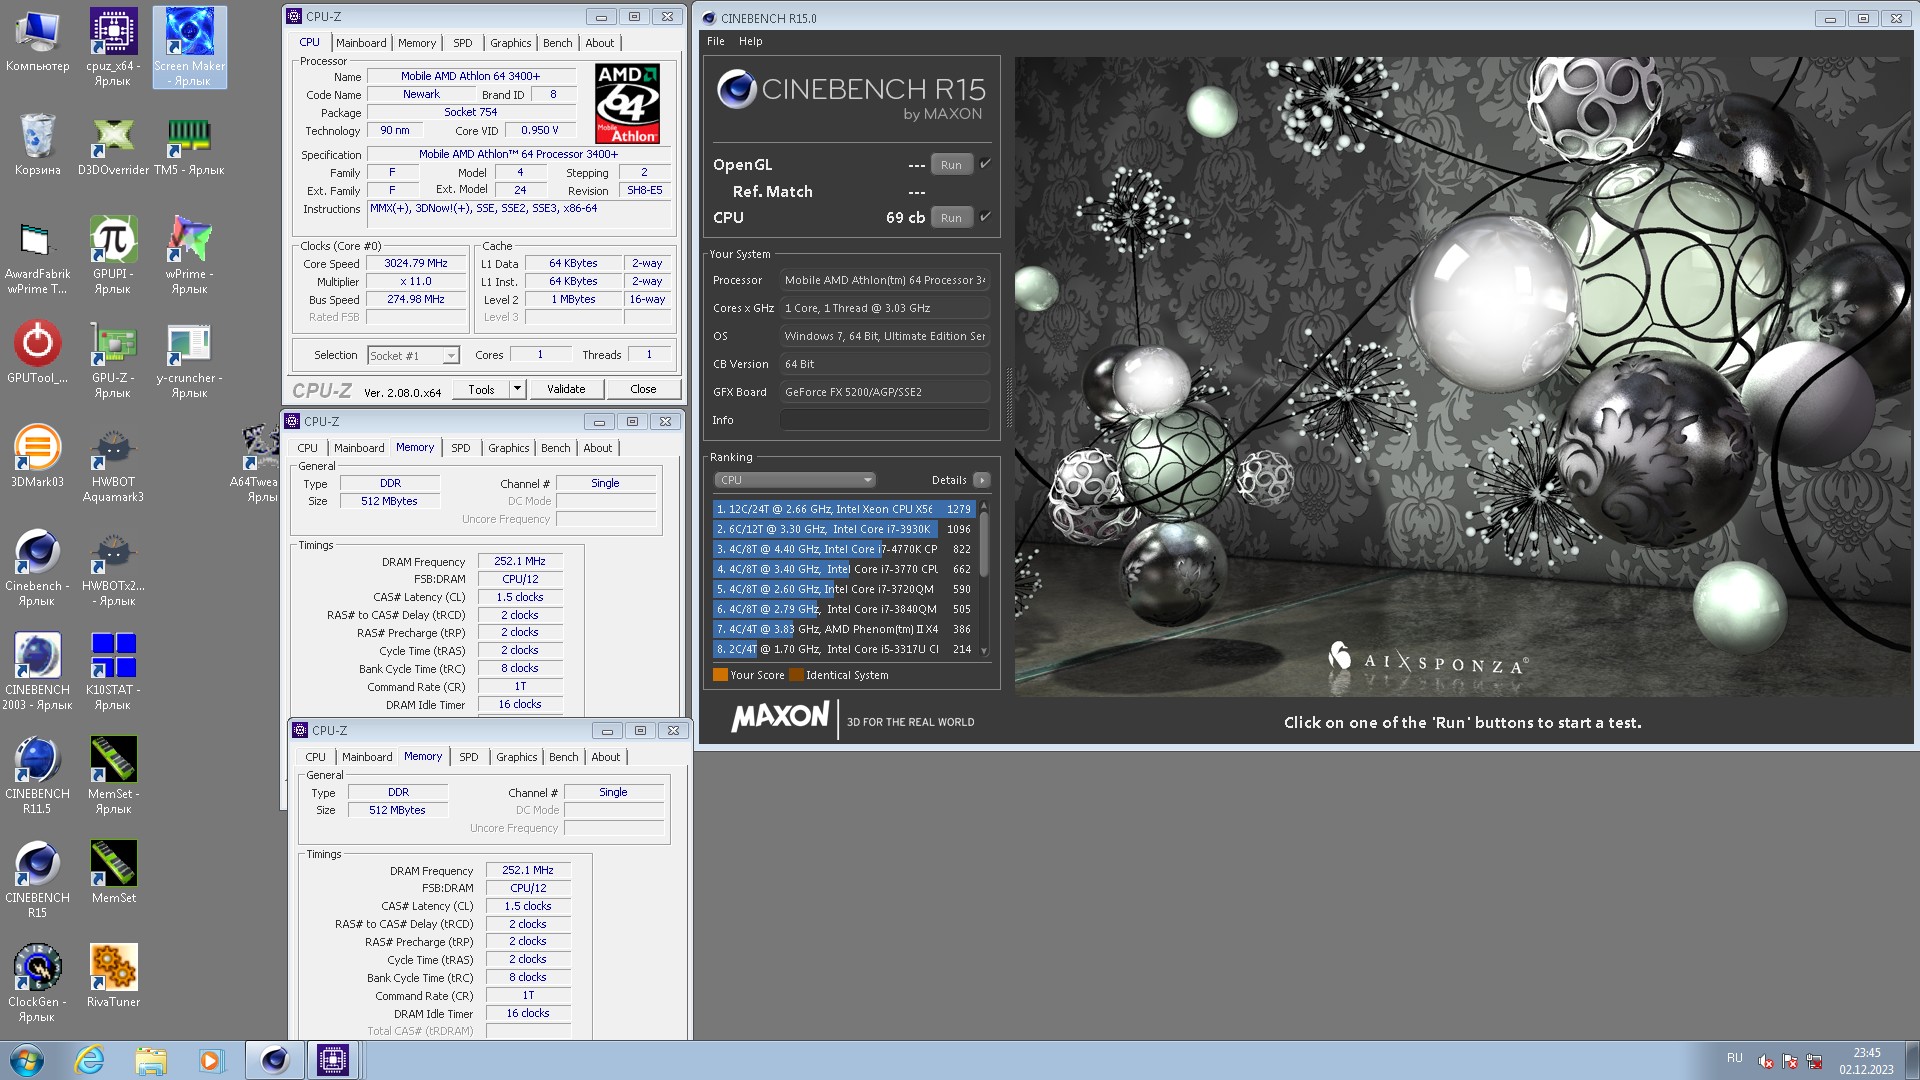This screenshot has width=1920, height=1080.
Task: Click the RU language indicator
Action: point(1734,1058)
